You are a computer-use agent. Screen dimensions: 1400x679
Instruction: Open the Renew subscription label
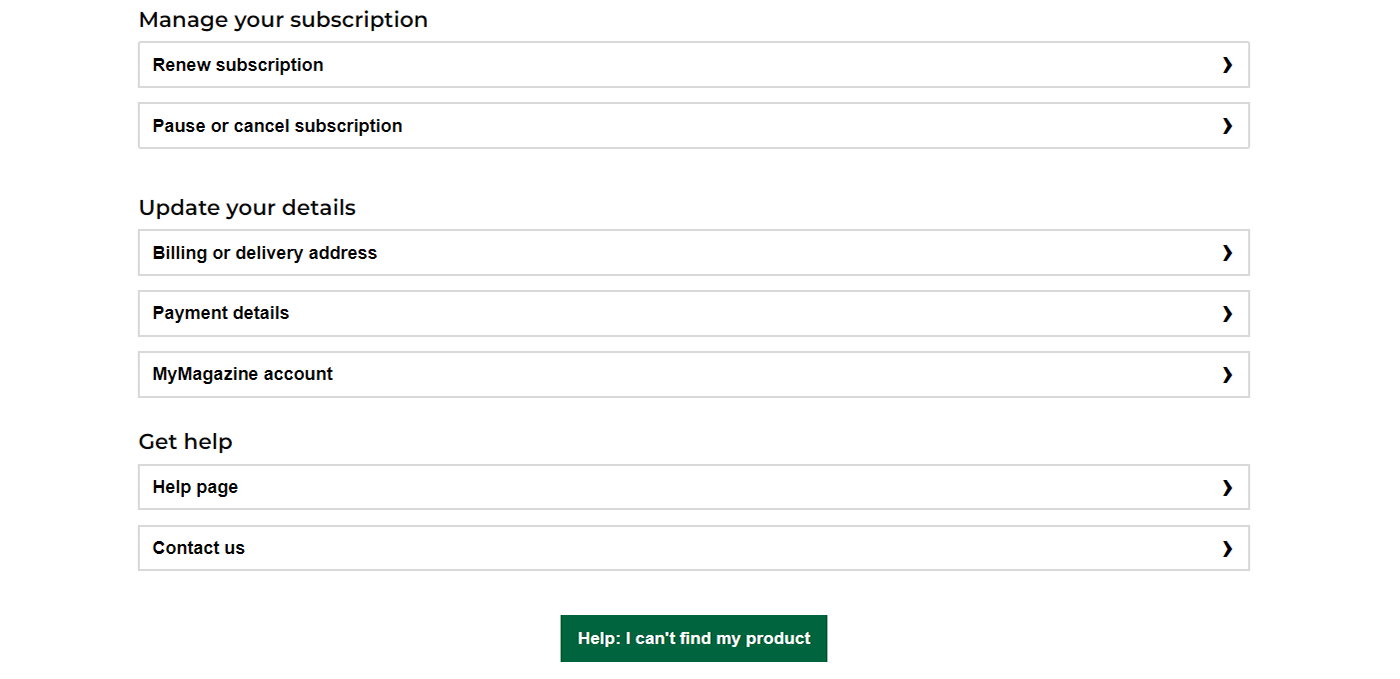pyautogui.click(x=238, y=65)
